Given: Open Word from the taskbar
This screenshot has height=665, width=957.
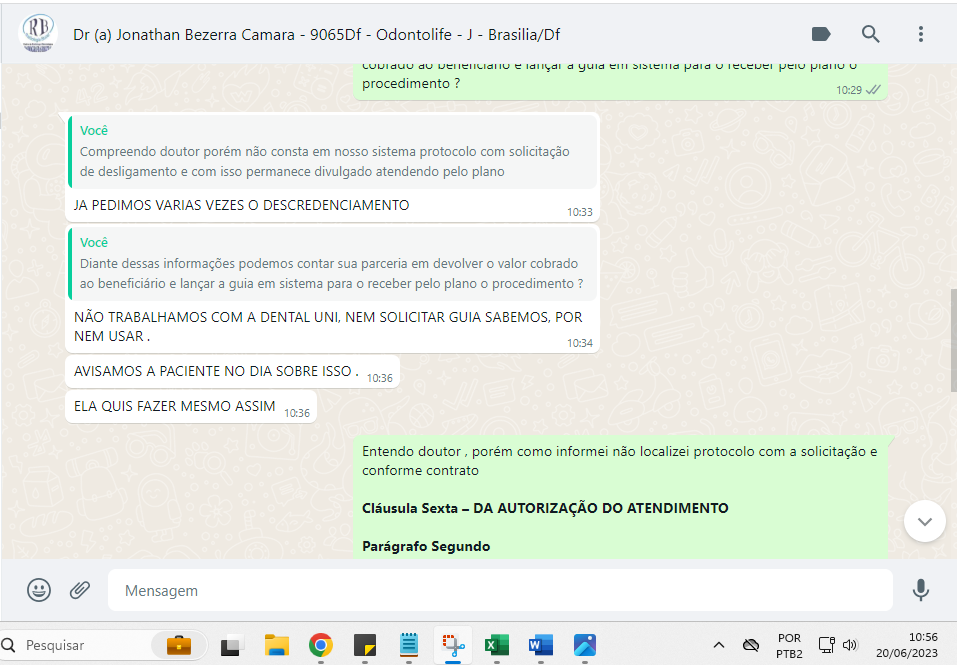Looking at the screenshot, I should pos(541,645).
